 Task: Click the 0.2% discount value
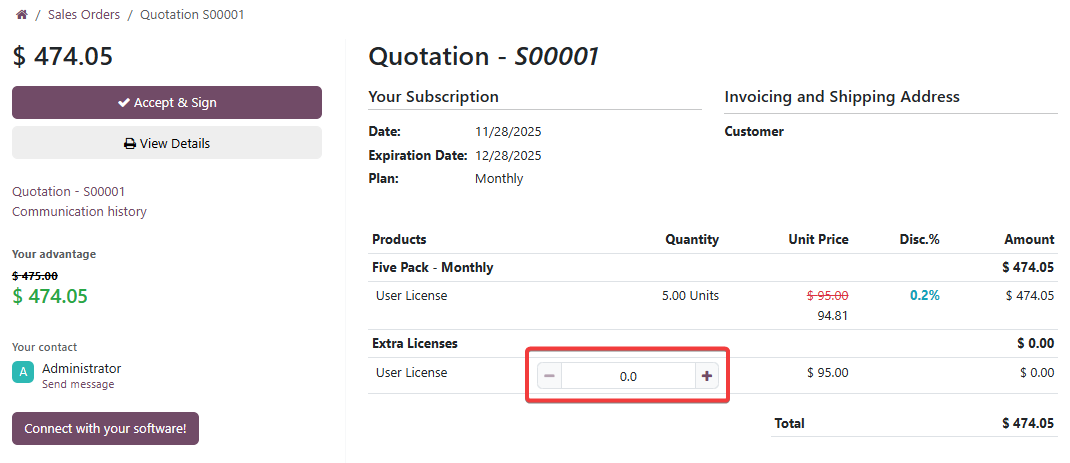click(x=924, y=296)
